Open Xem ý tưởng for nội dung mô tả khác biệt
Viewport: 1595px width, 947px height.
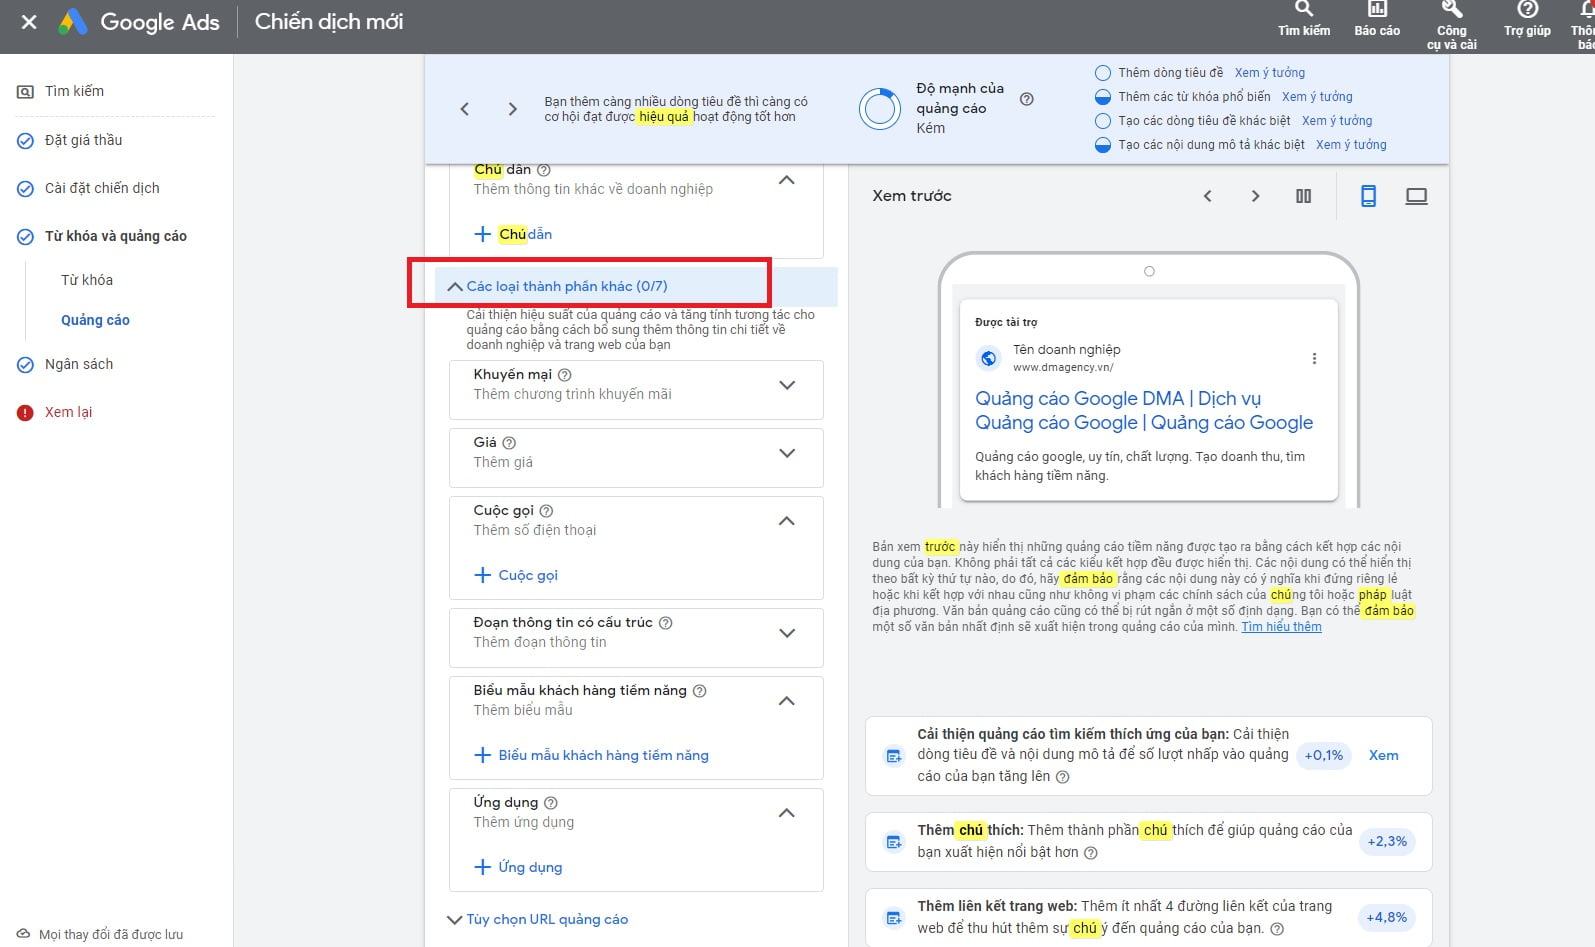click(1351, 145)
